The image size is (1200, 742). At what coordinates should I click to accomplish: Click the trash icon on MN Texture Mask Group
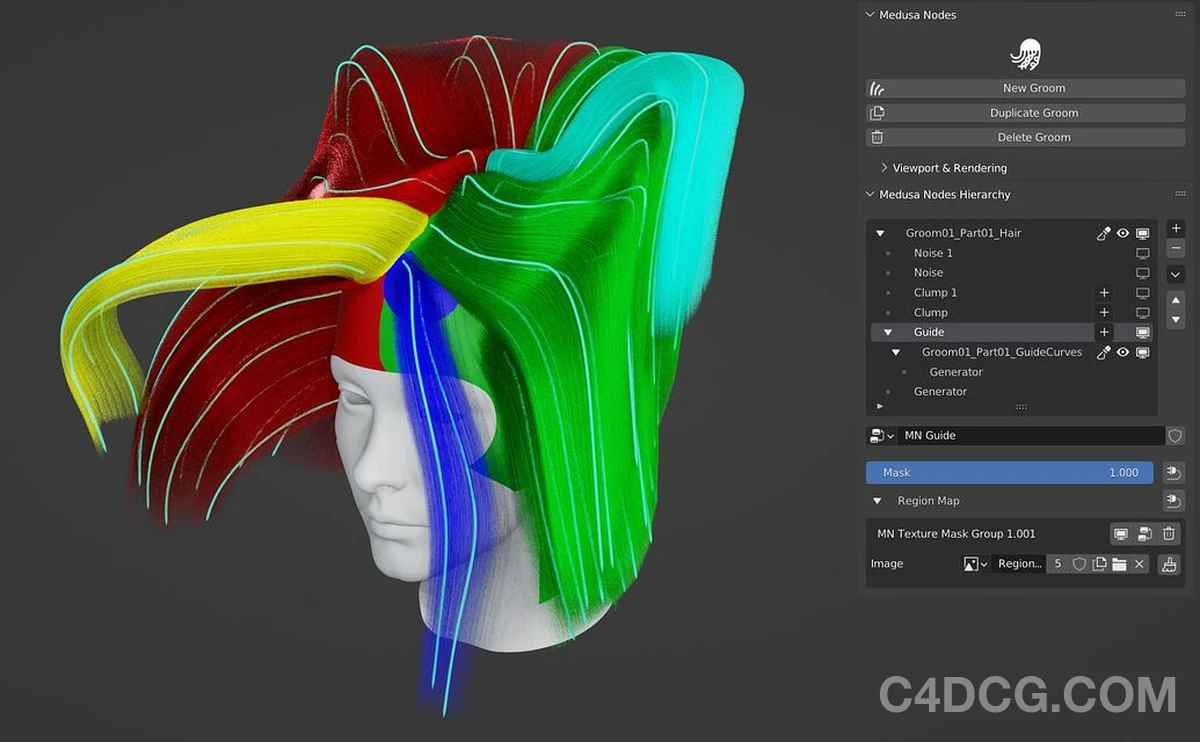[1169, 533]
